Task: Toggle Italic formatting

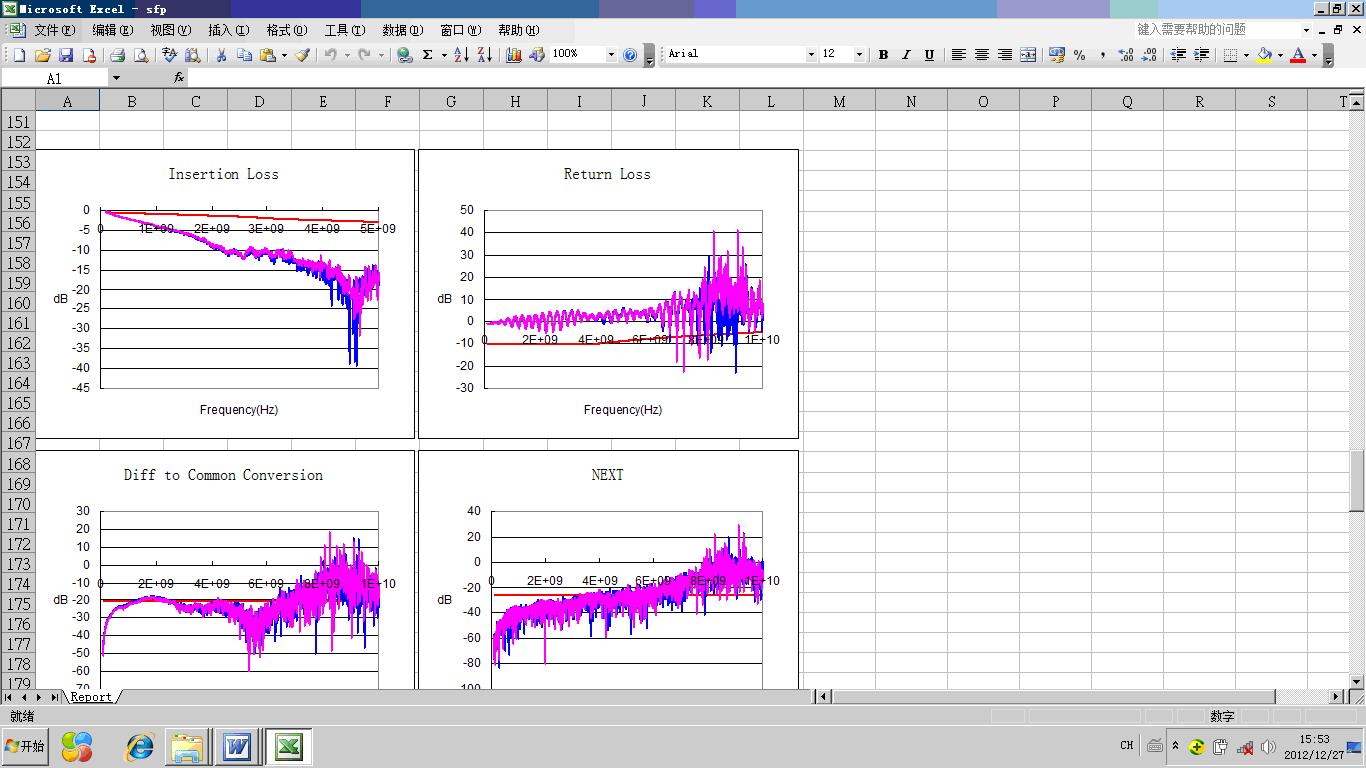Action: (906, 55)
